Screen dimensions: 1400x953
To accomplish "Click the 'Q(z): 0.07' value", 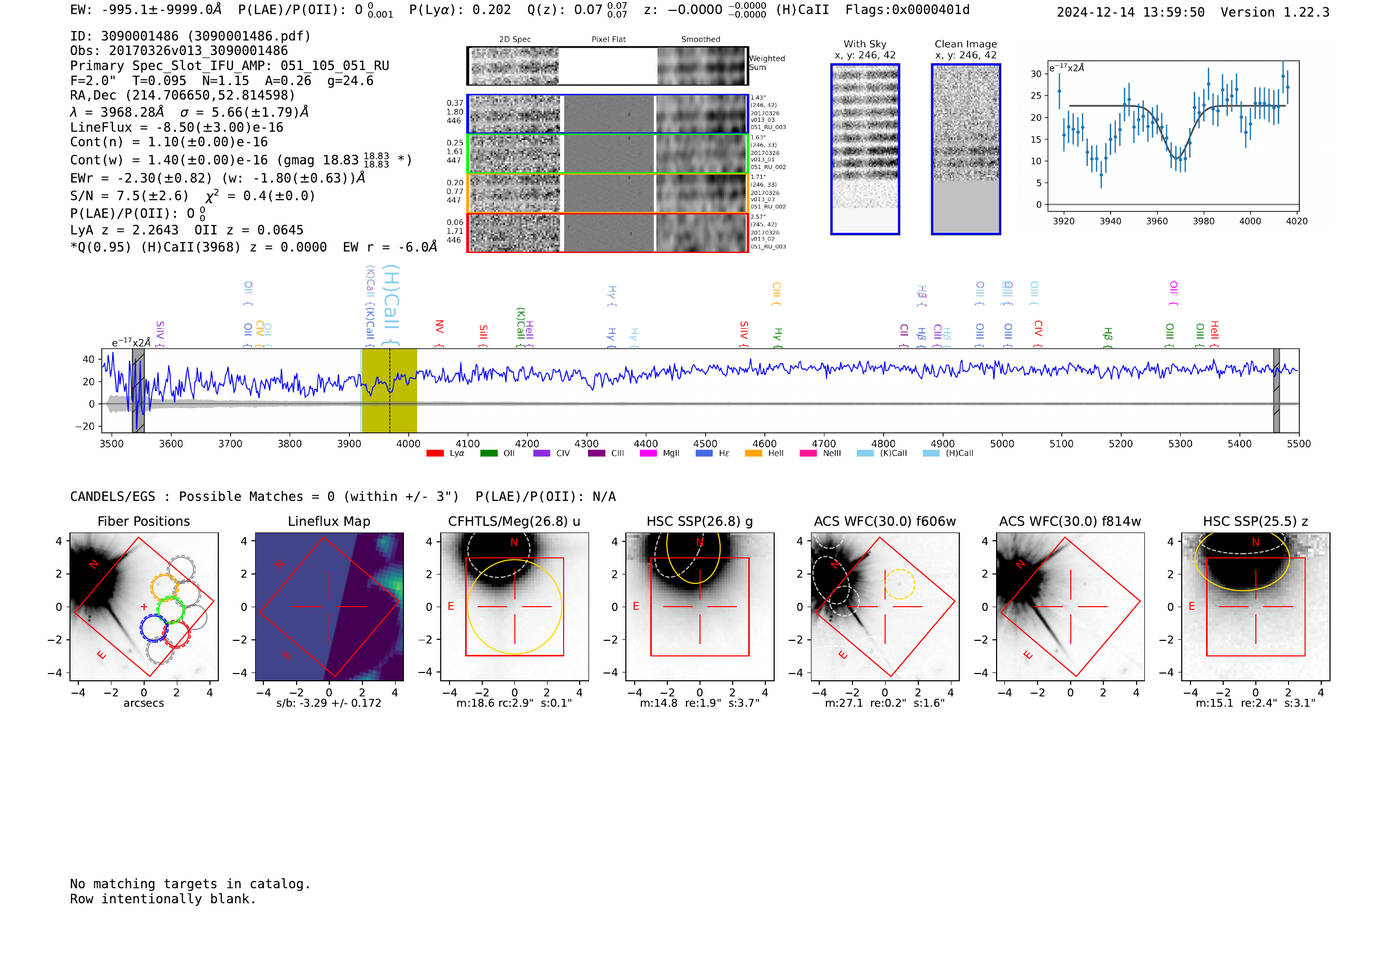I will [x=565, y=10].
